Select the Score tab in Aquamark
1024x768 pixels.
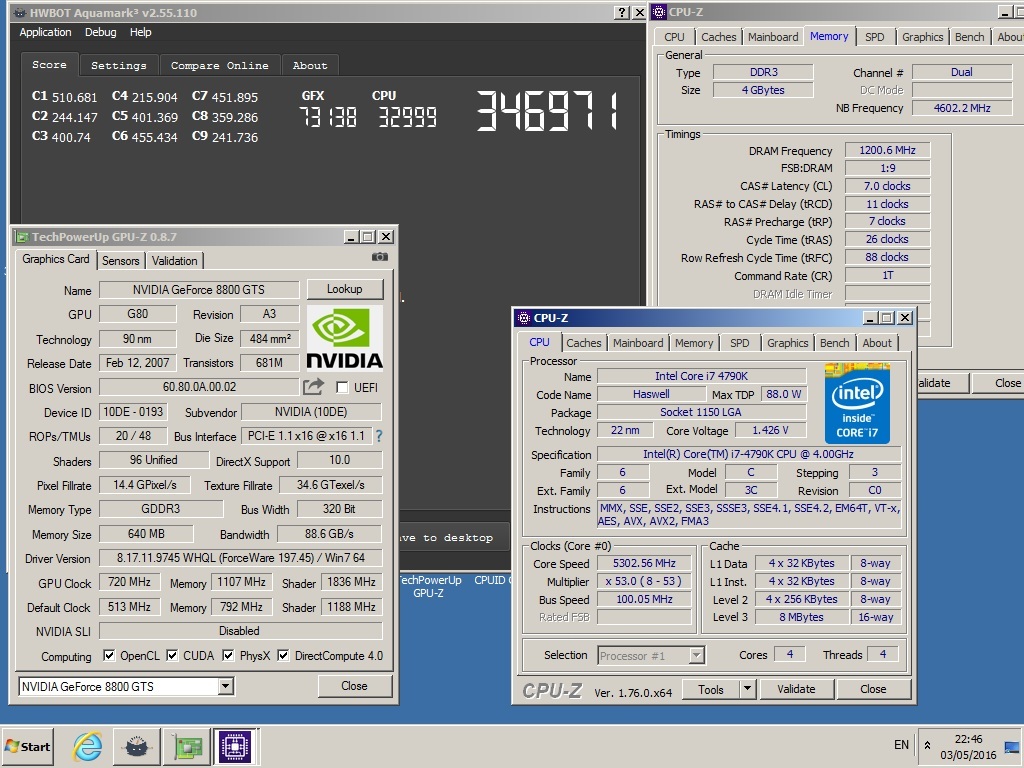coord(50,65)
